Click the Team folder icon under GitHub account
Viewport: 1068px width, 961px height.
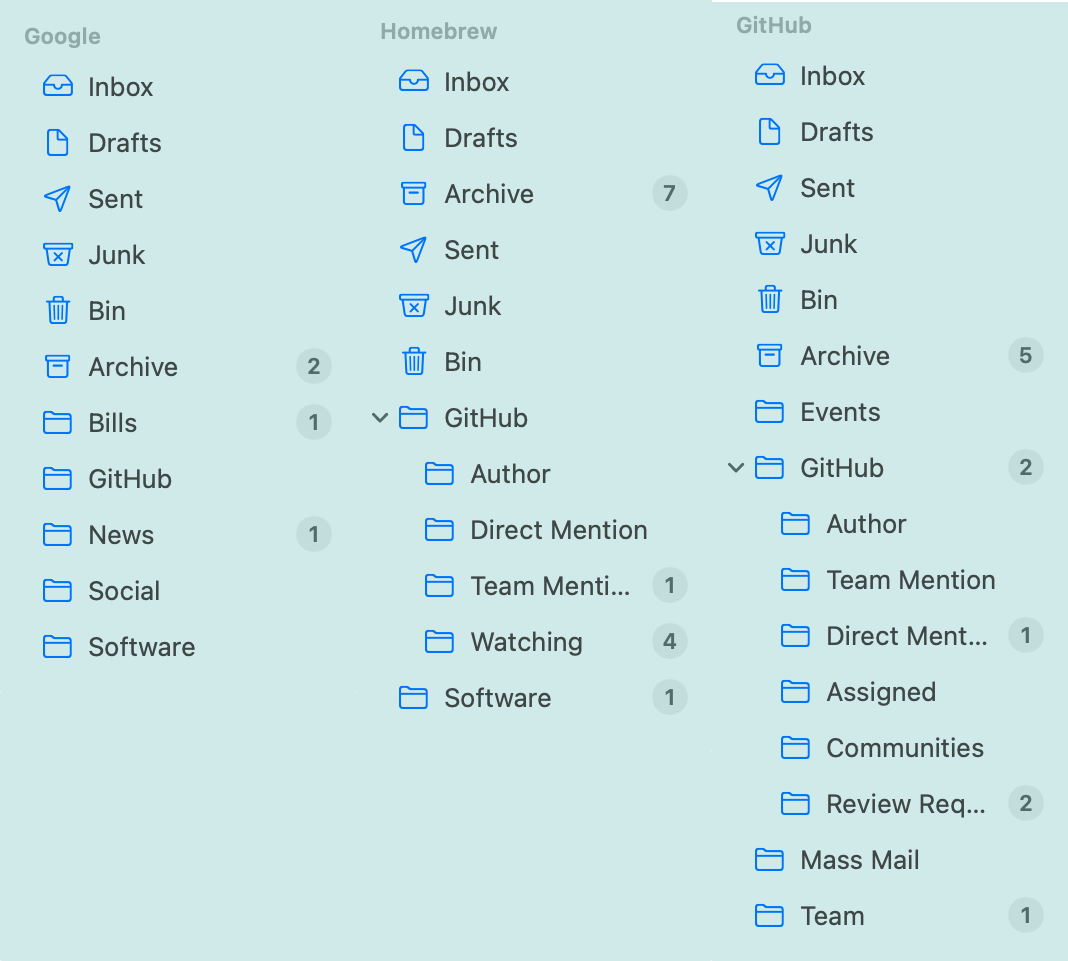click(770, 915)
